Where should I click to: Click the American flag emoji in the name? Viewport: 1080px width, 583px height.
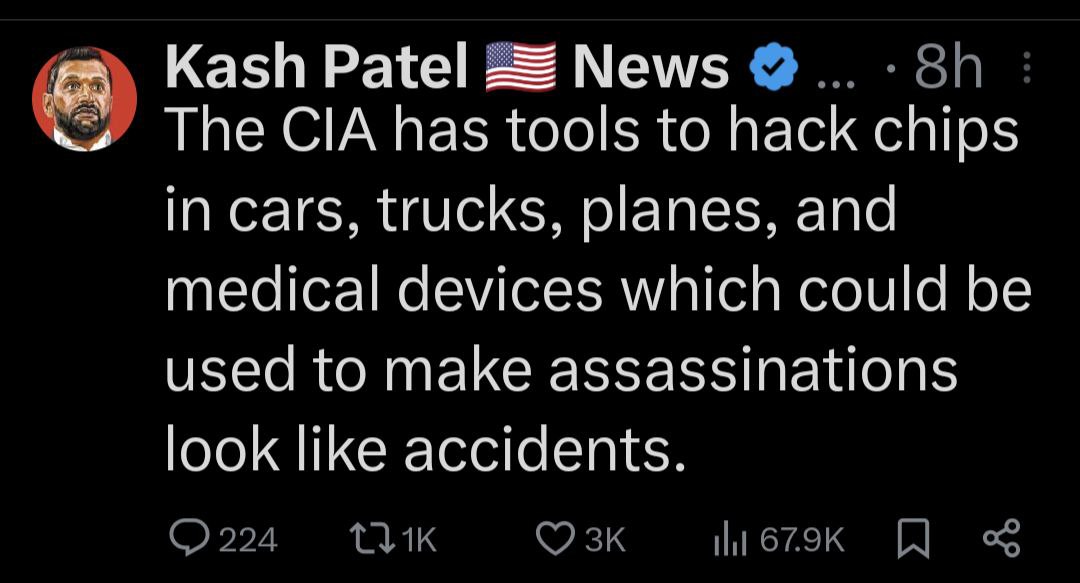tap(520, 70)
